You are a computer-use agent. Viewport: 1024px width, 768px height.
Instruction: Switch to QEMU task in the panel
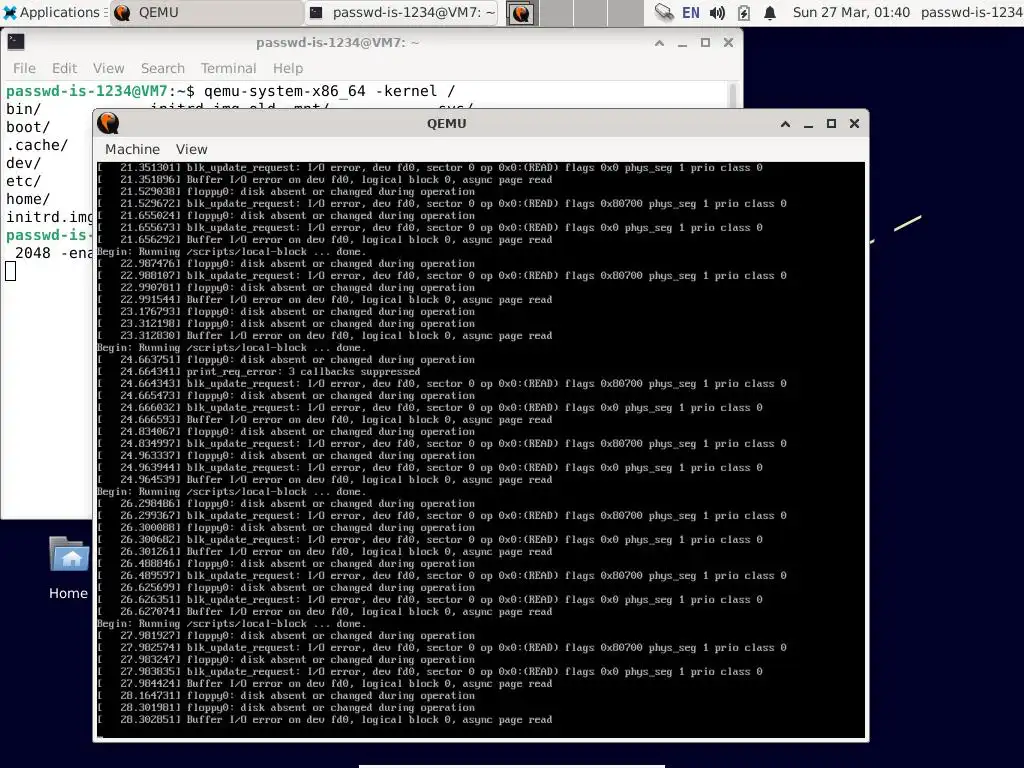pyautogui.click(x=206, y=12)
